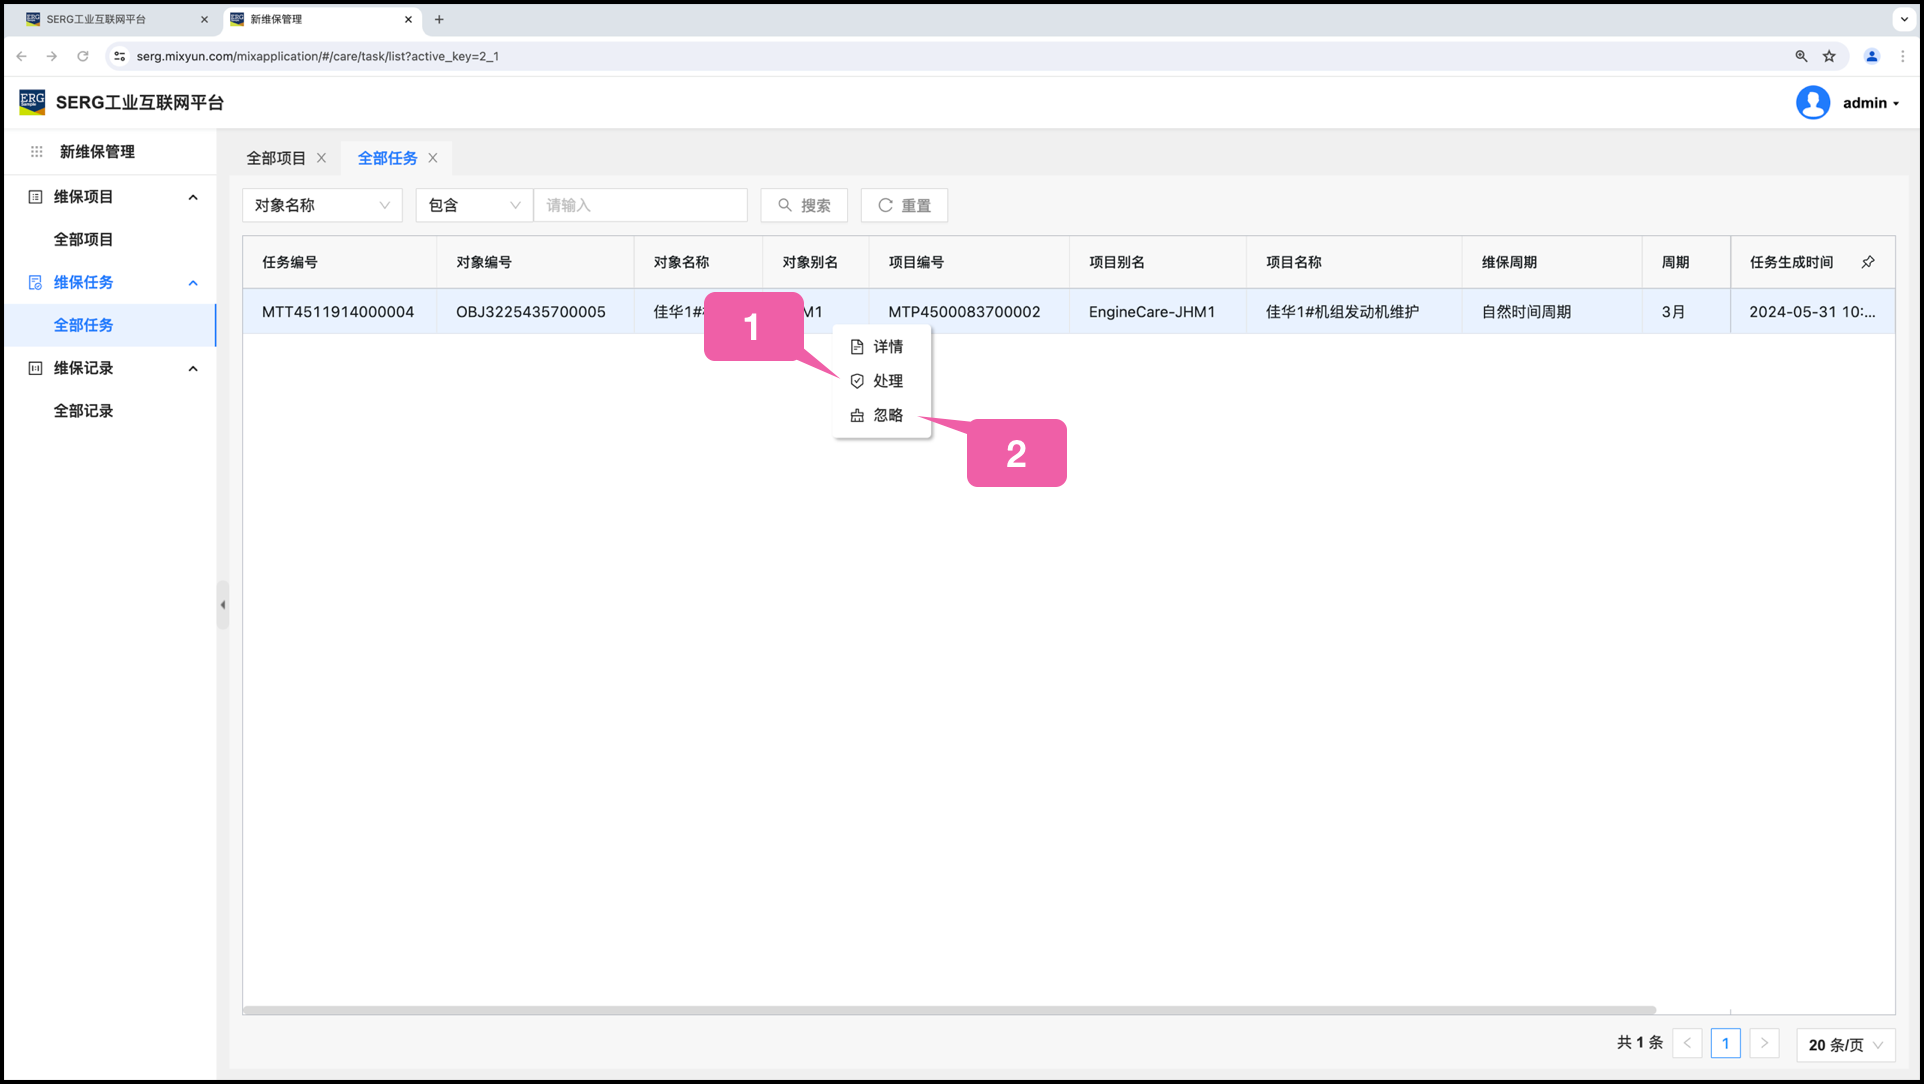1924x1084 pixels.
Task: Close the 全部项目 tab
Action: click(x=321, y=158)
